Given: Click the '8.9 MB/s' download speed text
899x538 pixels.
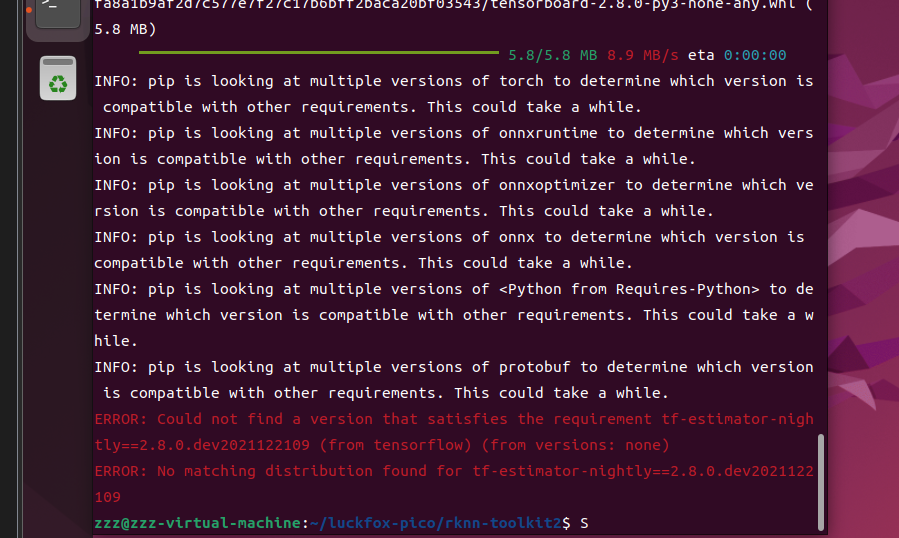Looking at the screenshot, I should (643, 55).
